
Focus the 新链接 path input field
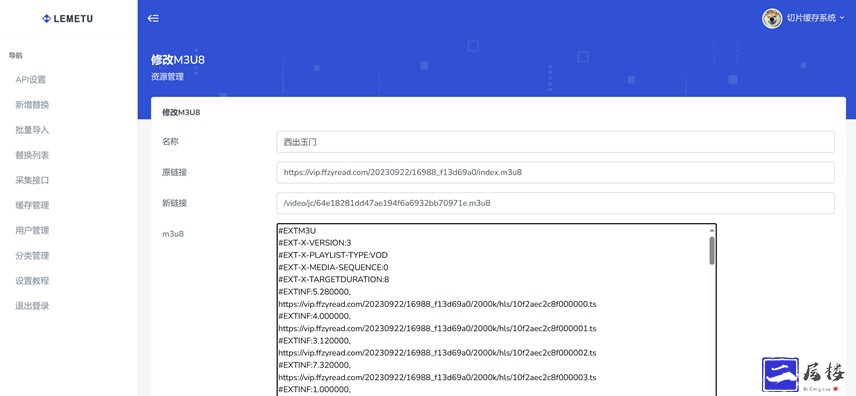(555, 203)
